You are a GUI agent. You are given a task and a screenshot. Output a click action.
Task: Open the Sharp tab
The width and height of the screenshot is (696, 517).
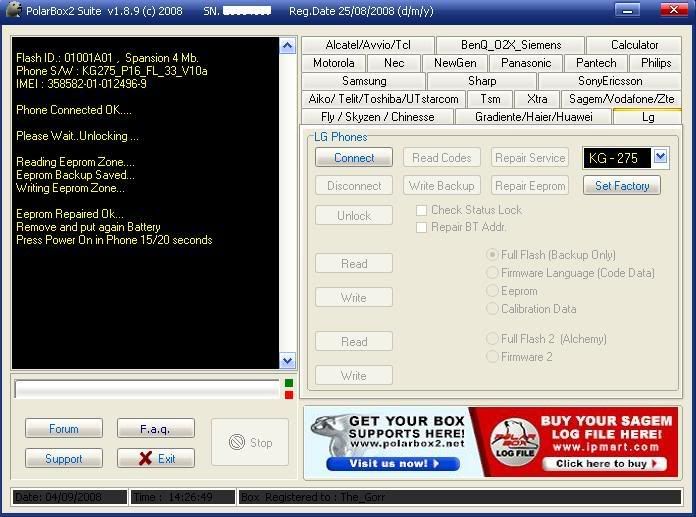[x=482, y=81]
